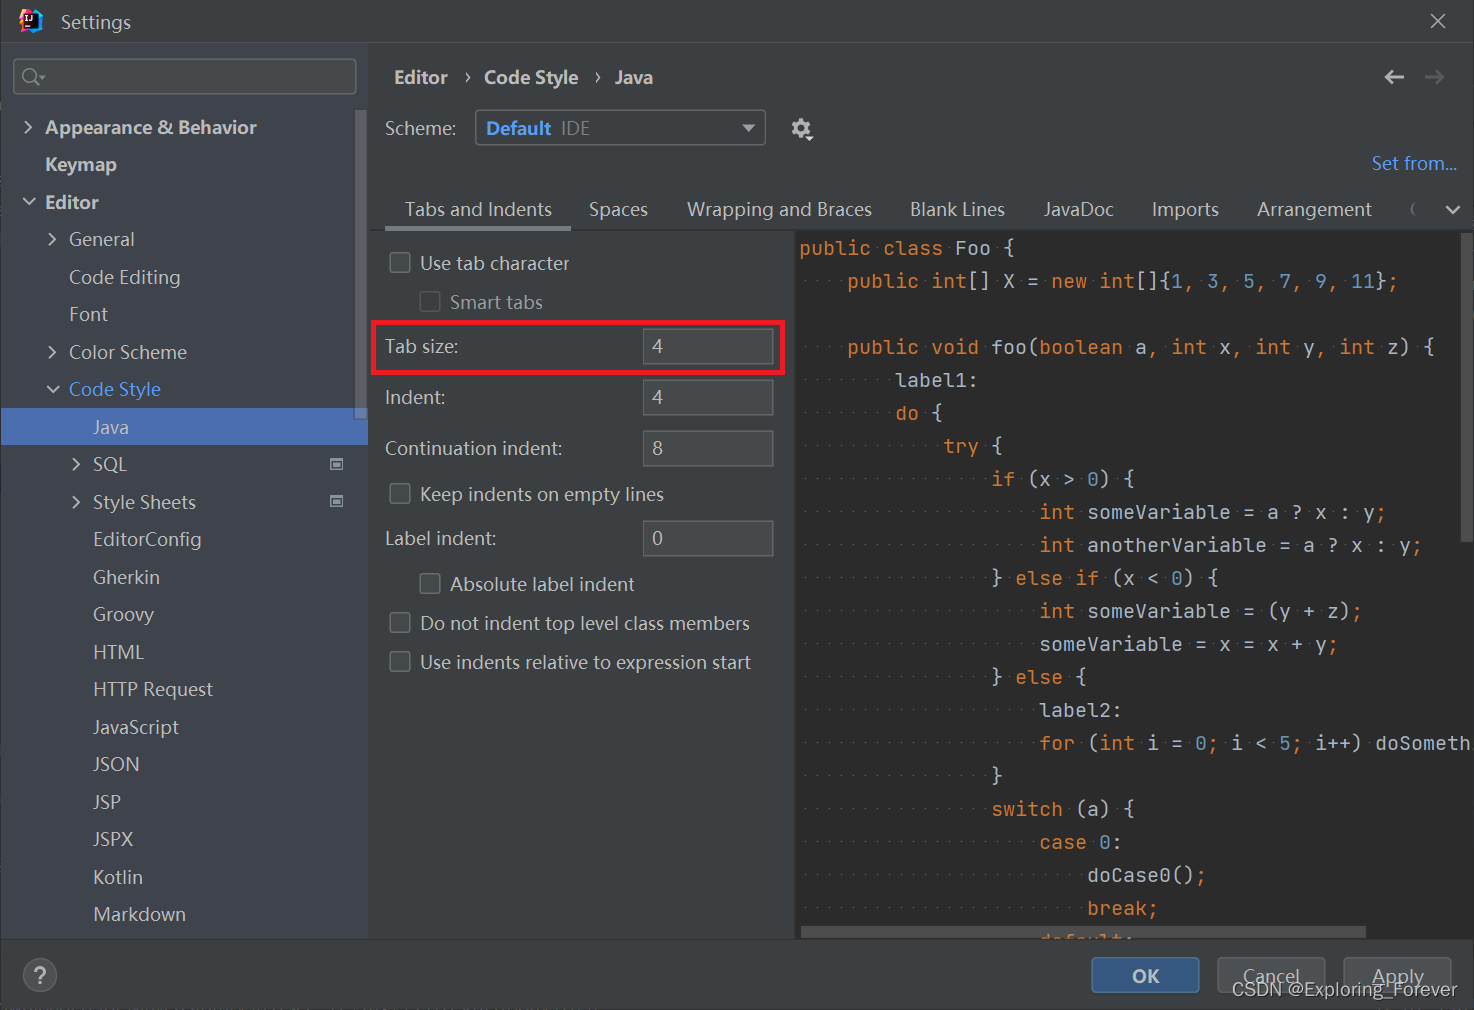Collapse the Editor tree node

tap(28, 202)
